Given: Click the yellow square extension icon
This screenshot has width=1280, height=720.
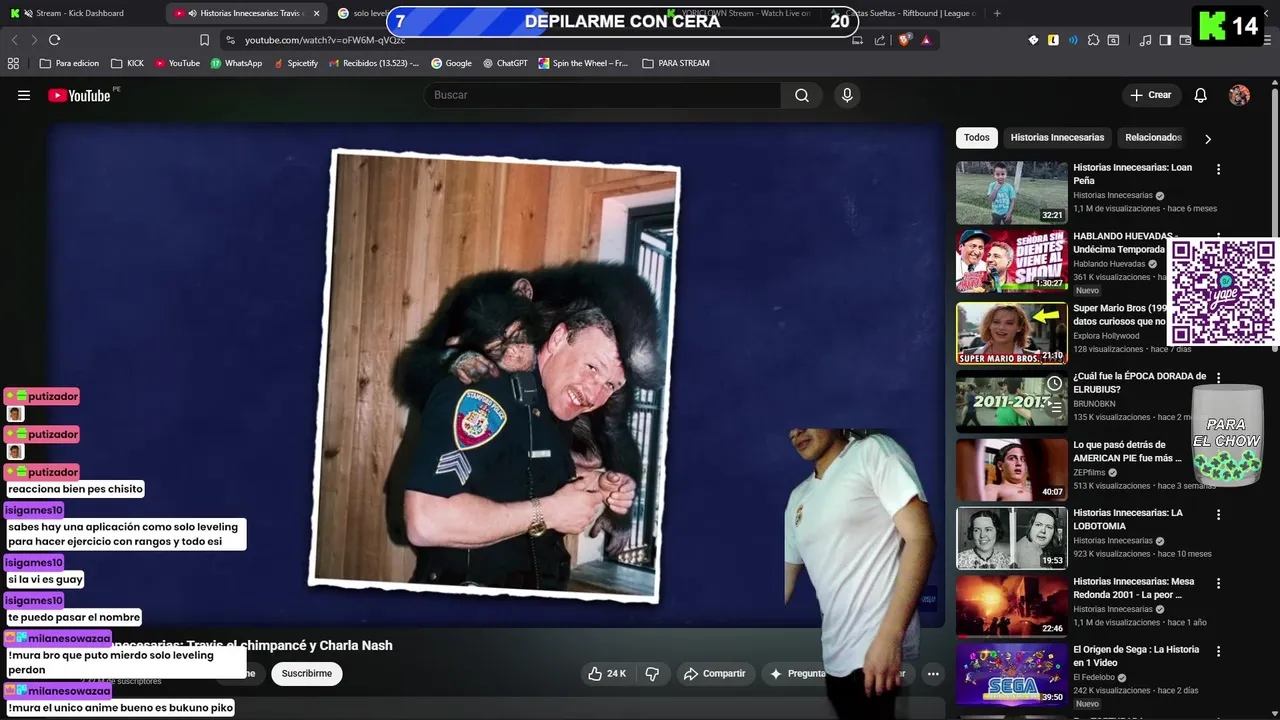Looking at the screenshot, I should pos(1053,40).
